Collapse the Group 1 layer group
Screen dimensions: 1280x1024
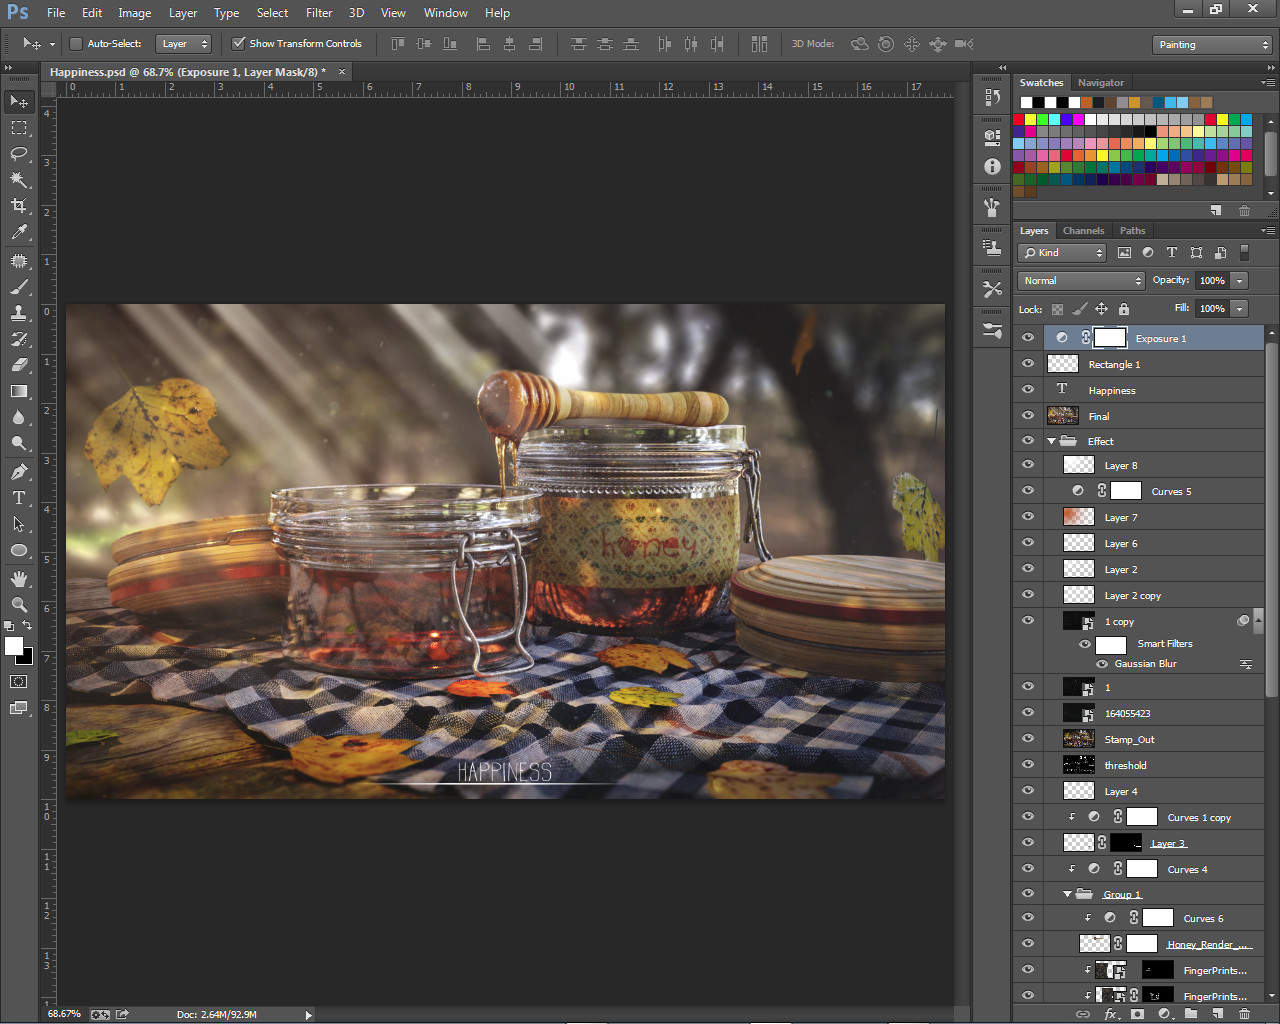pos(1068,895)
